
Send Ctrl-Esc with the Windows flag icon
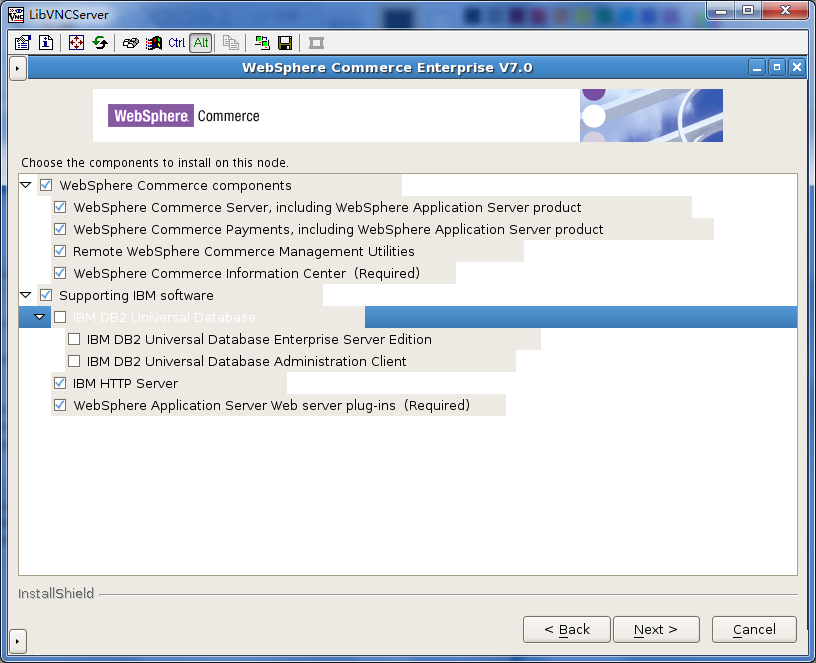[154, 43]
